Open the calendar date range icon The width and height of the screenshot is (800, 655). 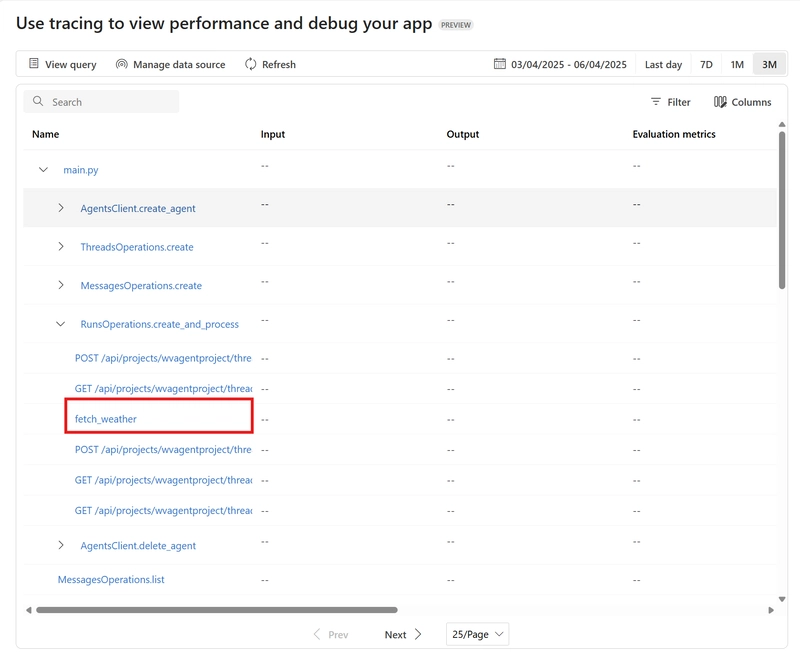tap(499, 64)
